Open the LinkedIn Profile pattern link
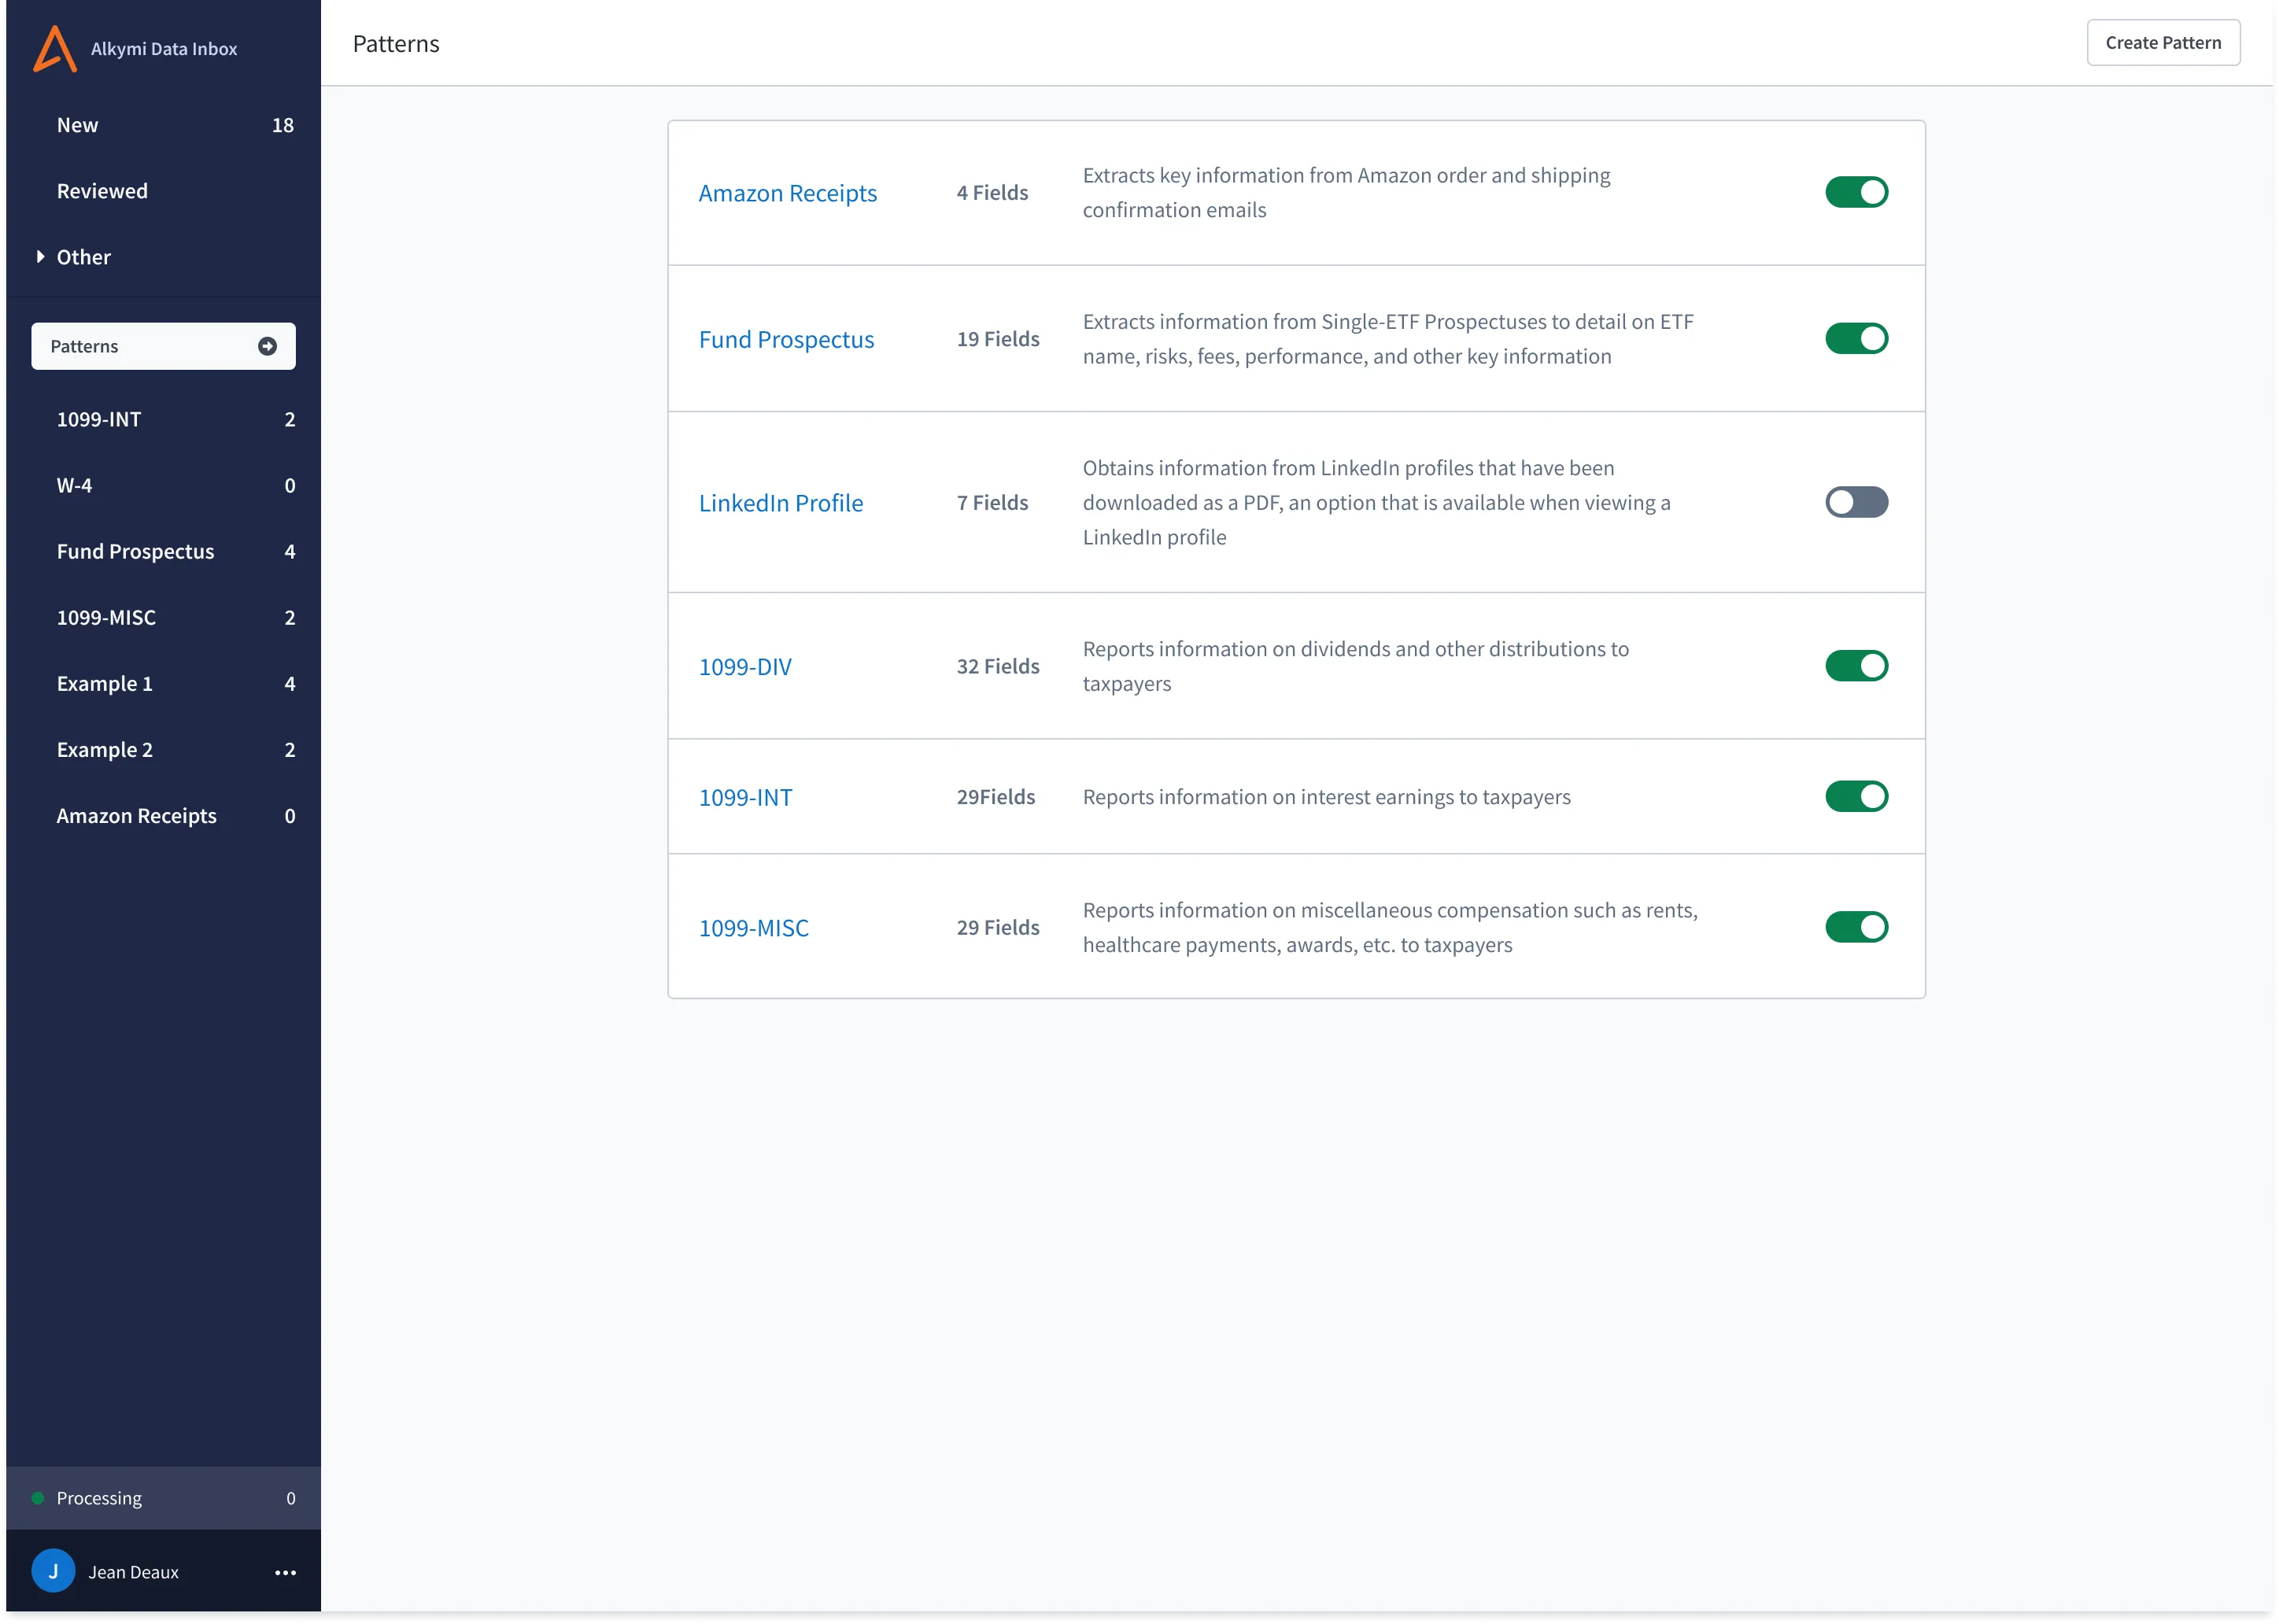The height and width of the screenshot is (1624, 2279). coord(780,503)
